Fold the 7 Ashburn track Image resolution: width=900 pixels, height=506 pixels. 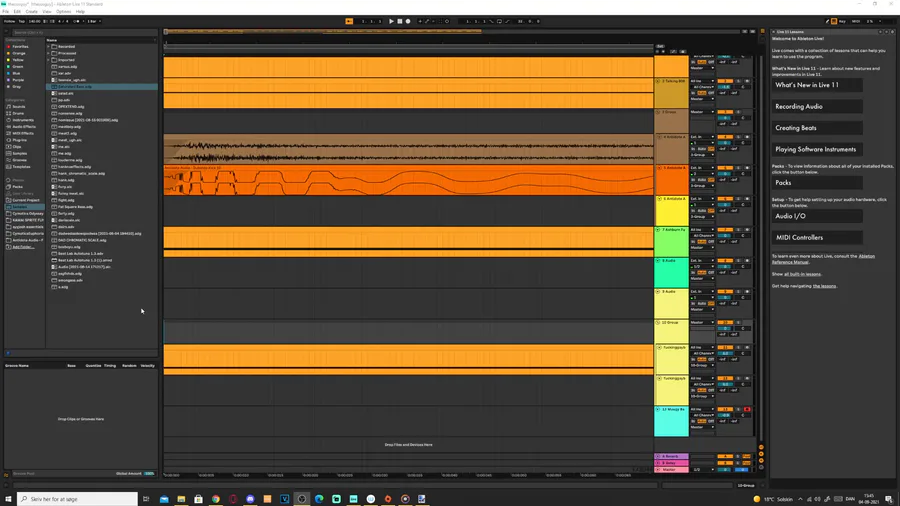tap(658, 229)
